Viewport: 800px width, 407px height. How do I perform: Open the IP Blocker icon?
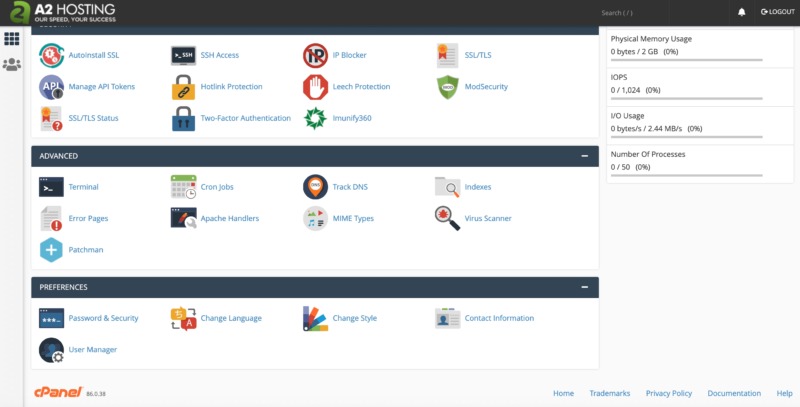pyautogui.click(x=315, y=55)
